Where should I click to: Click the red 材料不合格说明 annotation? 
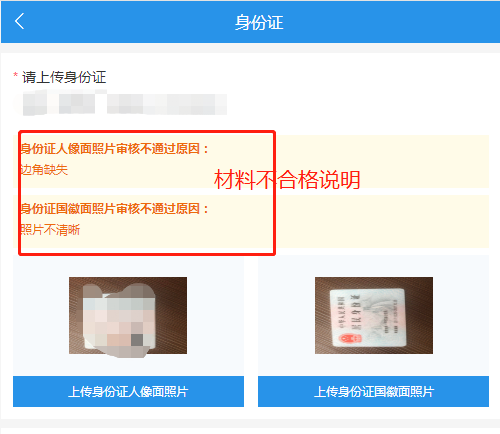tap(287, 180)
